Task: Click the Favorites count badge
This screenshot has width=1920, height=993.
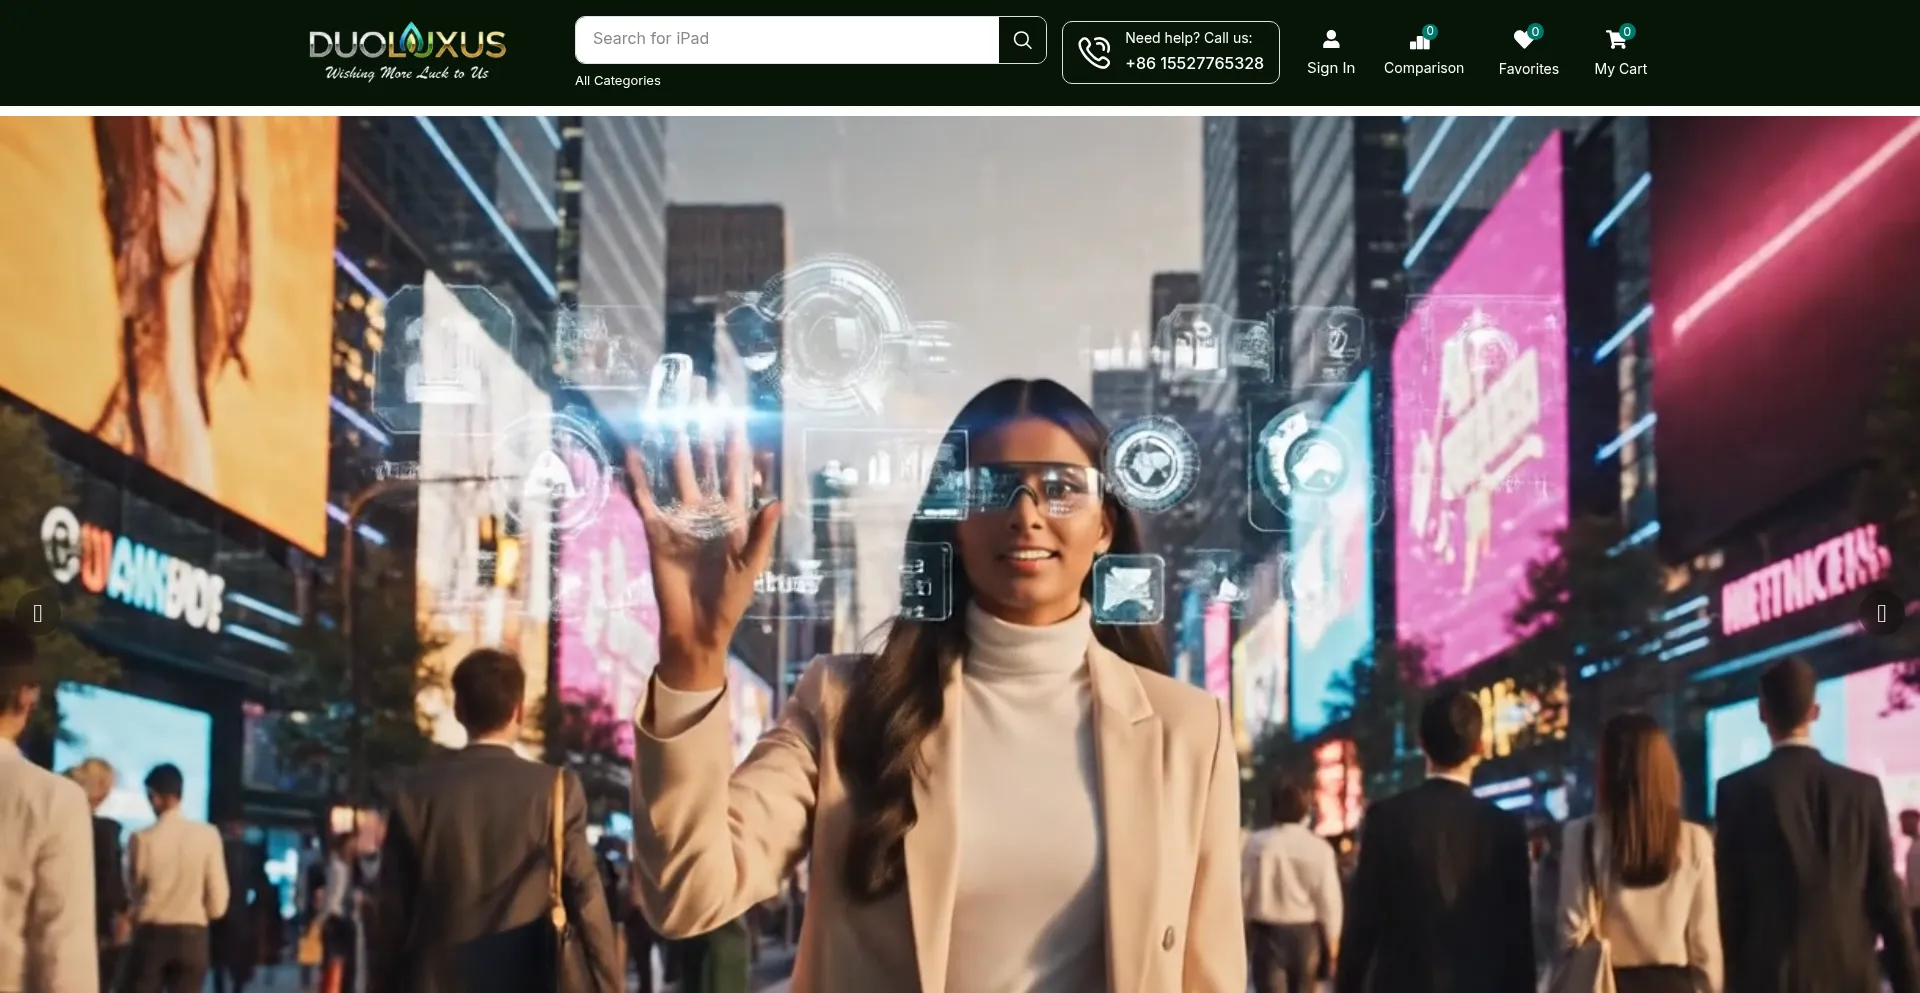Action: pos(1535,31)
